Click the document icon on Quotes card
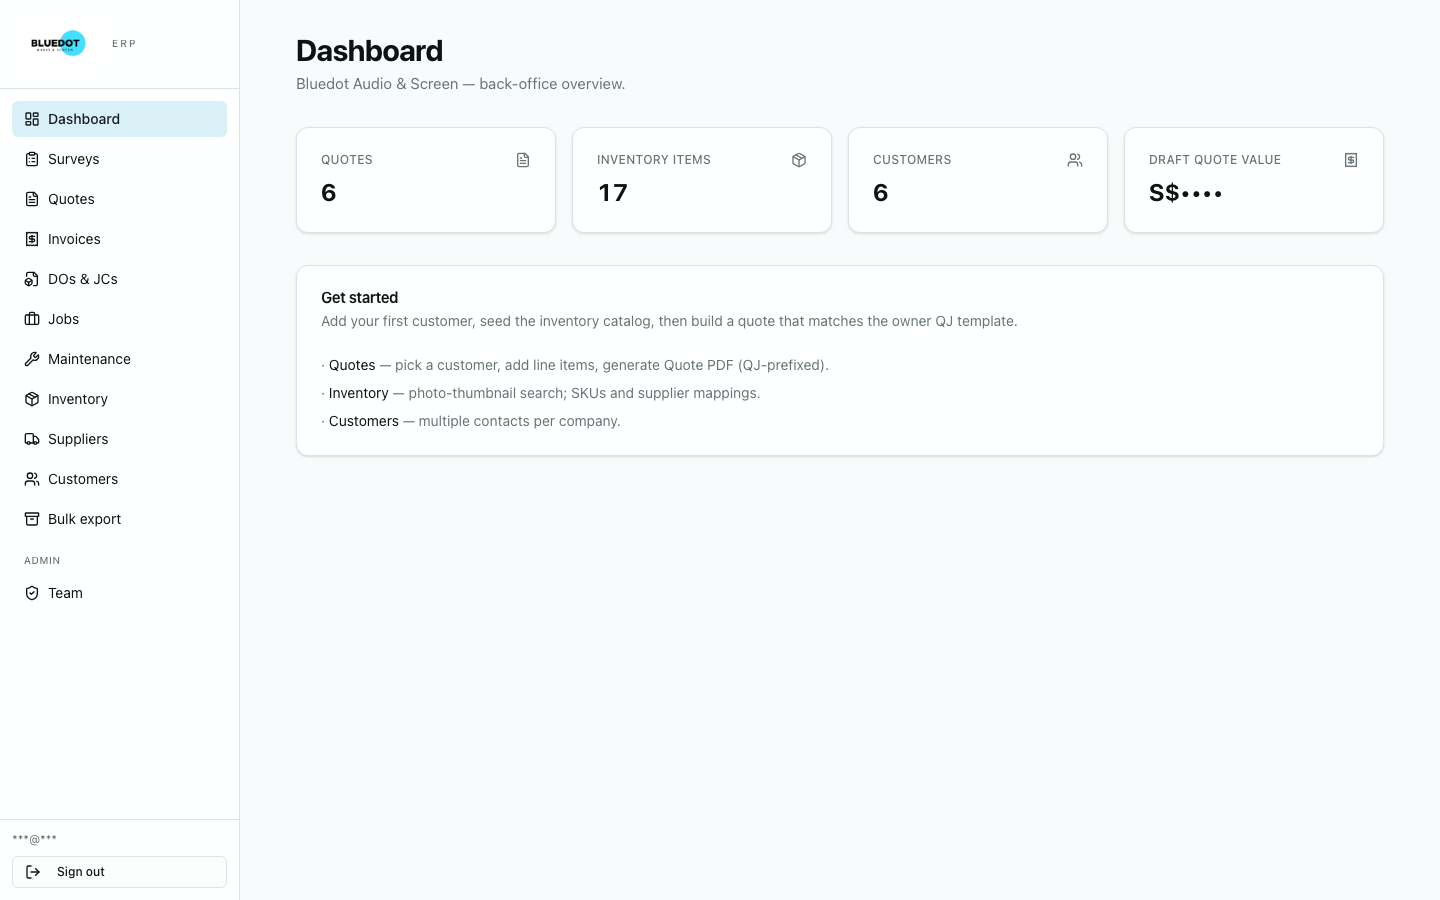Image resolution: width=1440 pixels, height=900 pixels. (523, 160)
